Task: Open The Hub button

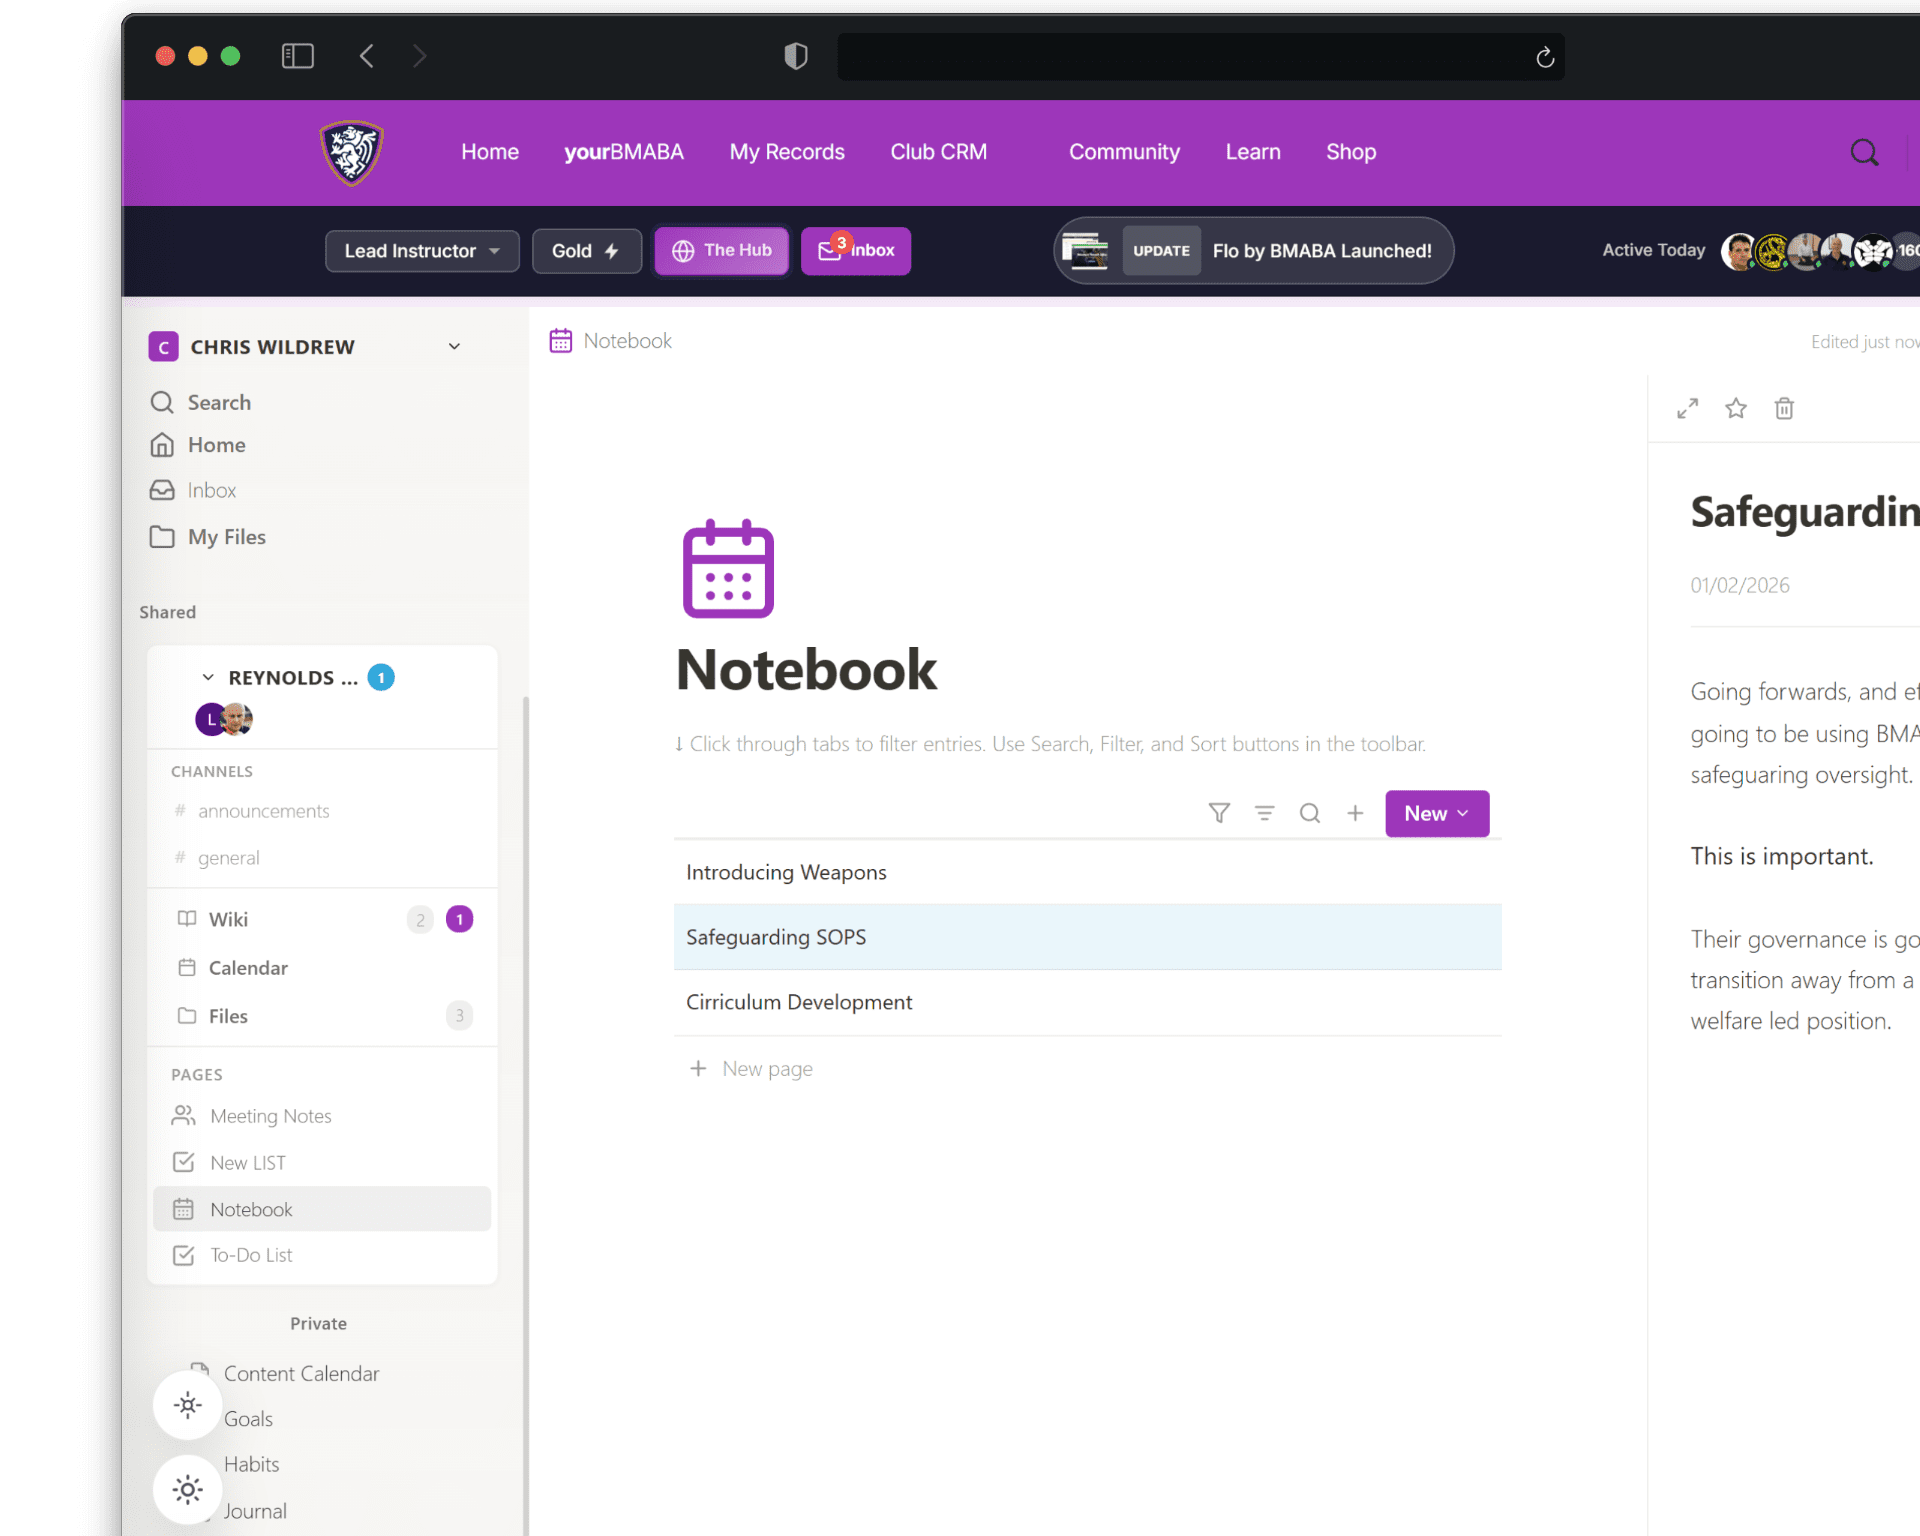Action: tap(721, 250)
